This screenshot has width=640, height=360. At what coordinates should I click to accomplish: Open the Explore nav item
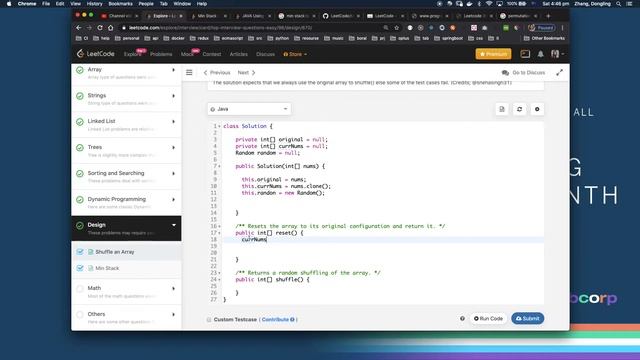pos(132,54)
